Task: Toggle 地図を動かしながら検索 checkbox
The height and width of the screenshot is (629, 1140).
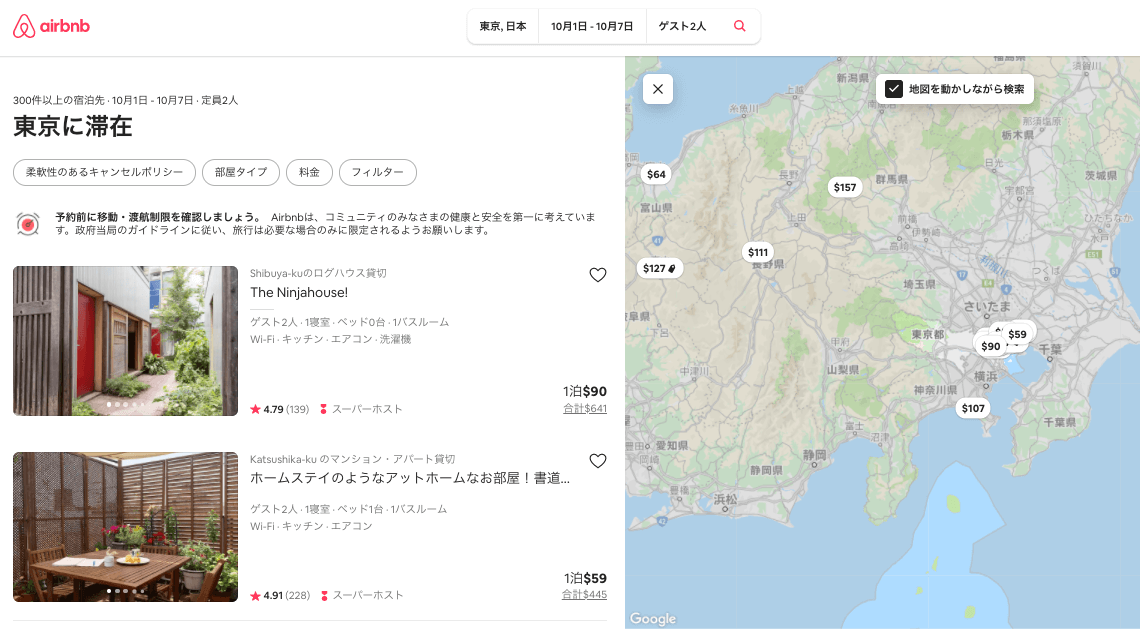Action: pyautogui.click(x=894, y=89)
